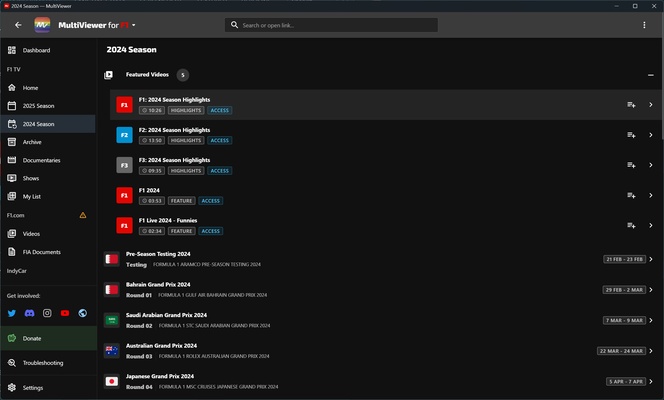The width and height of the screenshot is (664, 400).
Task: Expand F1 Live 2024 - Funnies chevron
Action: [x=651, y=226]
